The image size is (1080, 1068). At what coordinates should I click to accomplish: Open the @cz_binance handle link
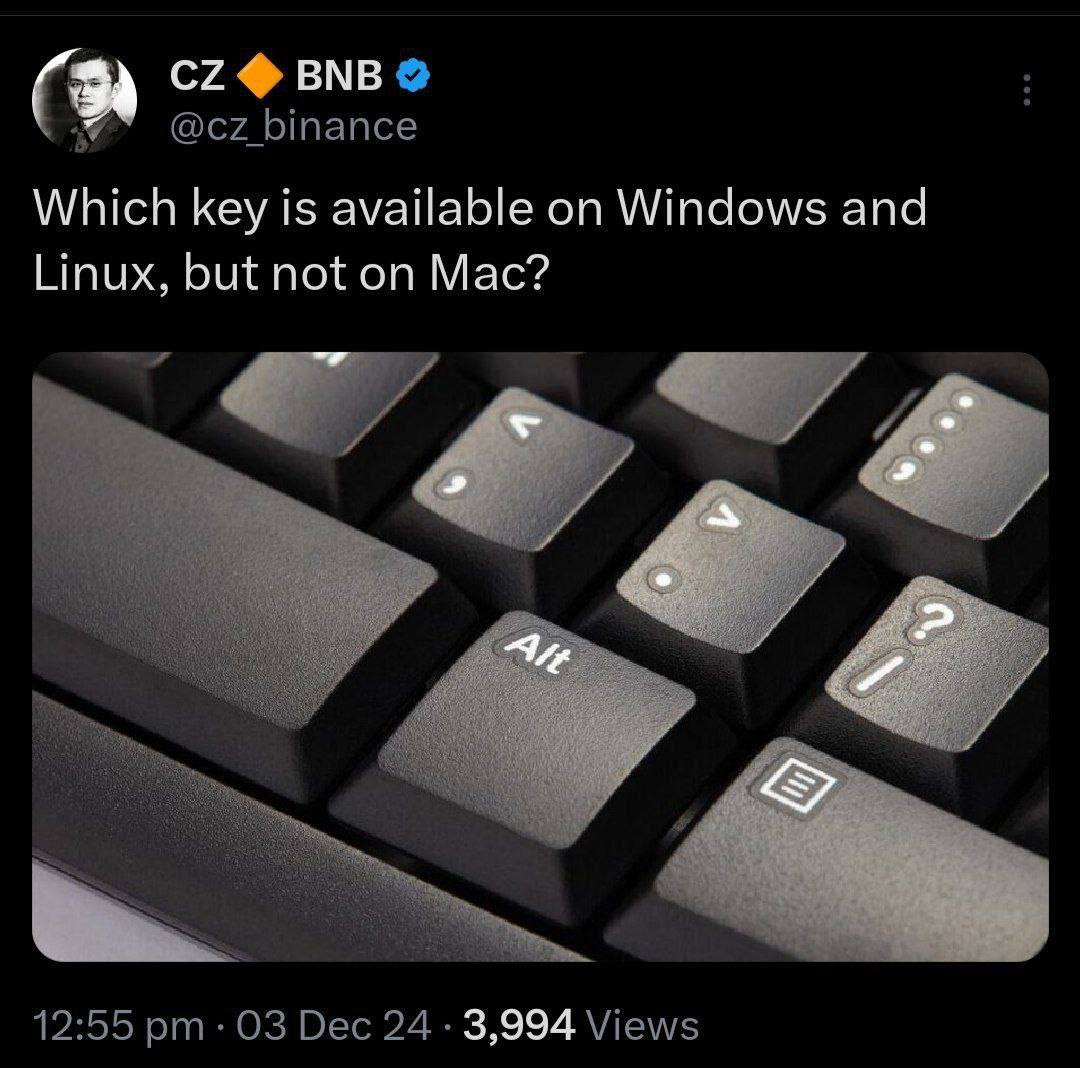[293, 127]
